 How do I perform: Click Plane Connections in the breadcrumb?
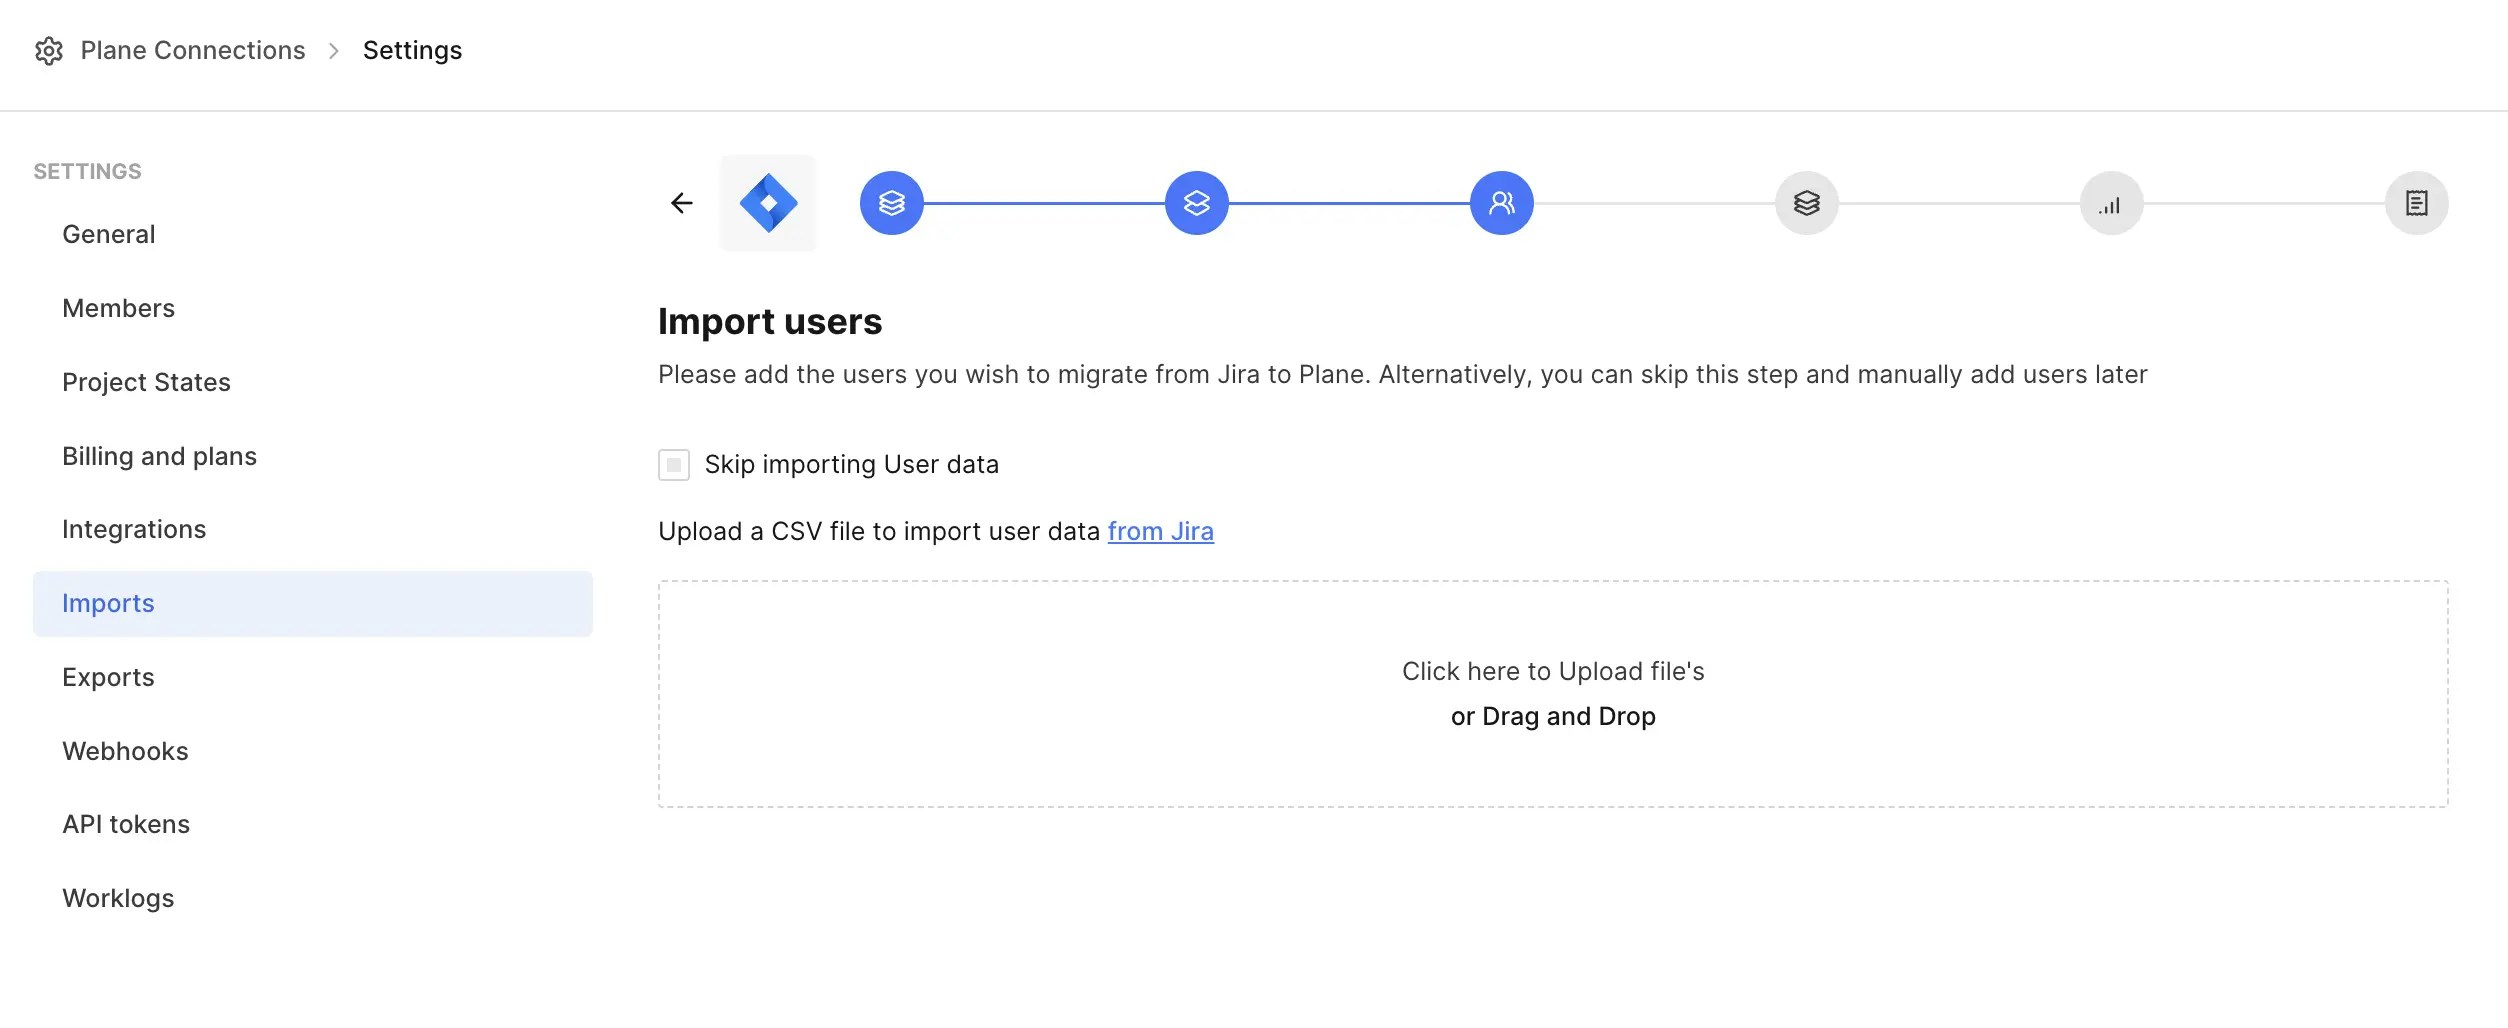(192, 50)
